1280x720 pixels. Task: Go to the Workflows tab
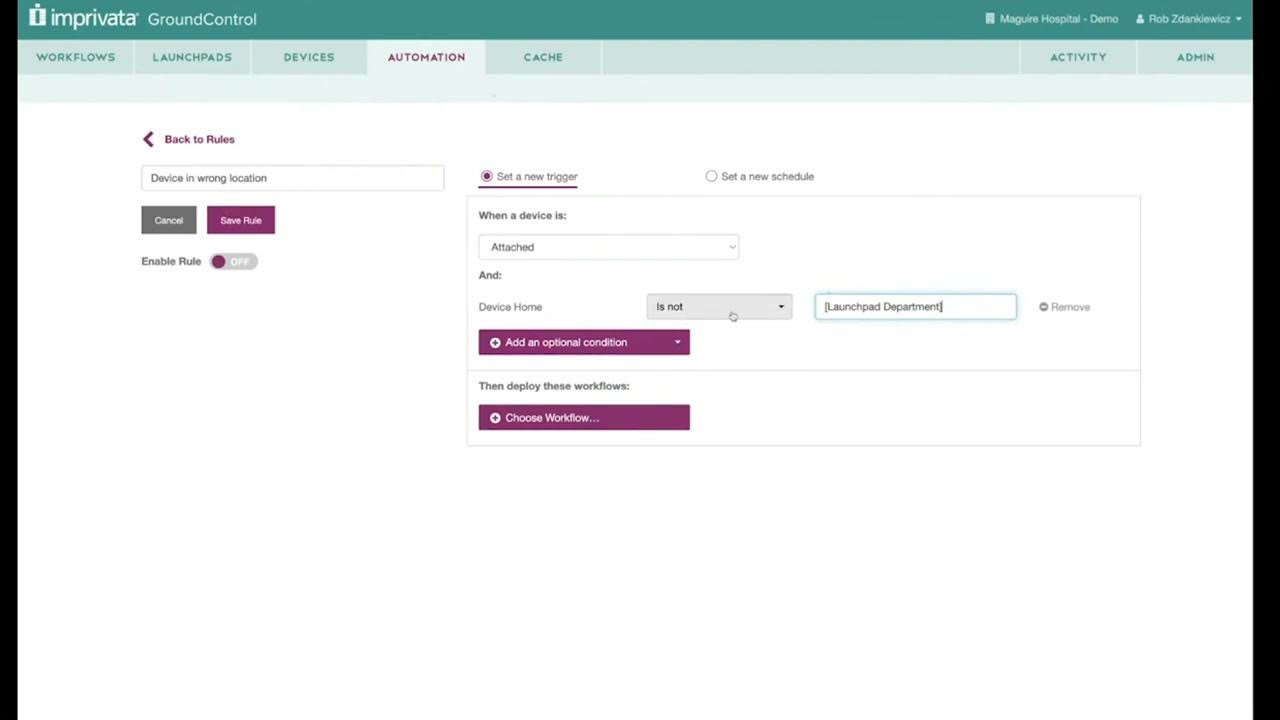[x=76, y=57]
